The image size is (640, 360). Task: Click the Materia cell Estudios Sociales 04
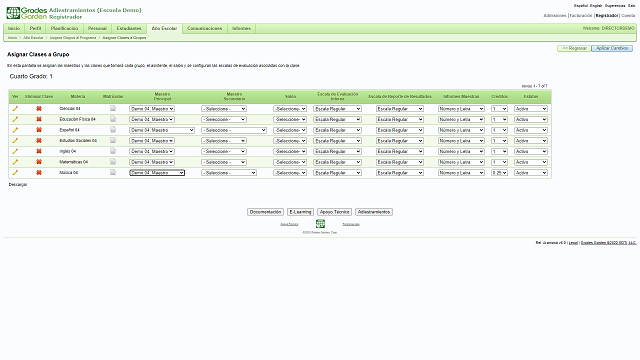(x=78, y=140)
